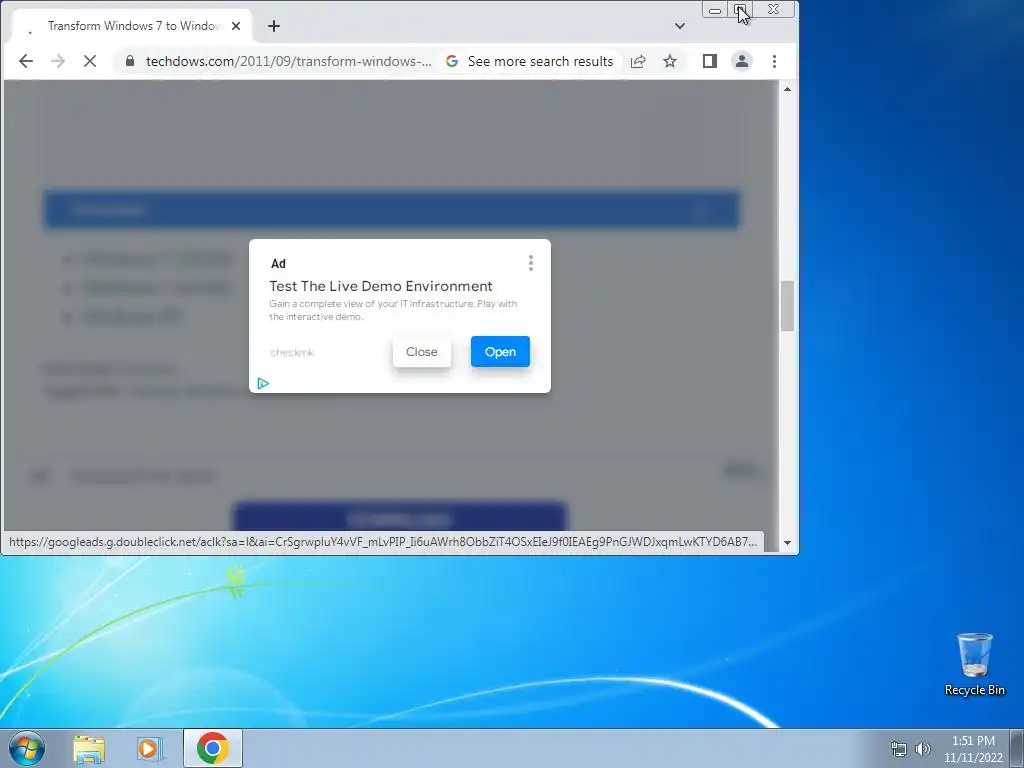Open a new tab
The image size is (1024, 768).
[x=274, y=25]
